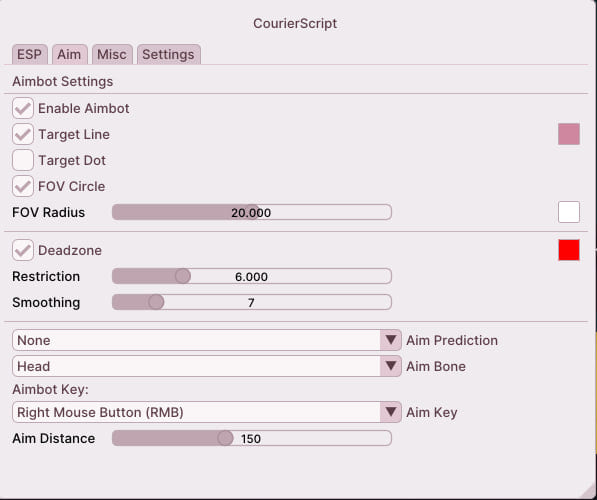Select the Misc tab
The image size is (597, 500).
[x=112, y=54]
